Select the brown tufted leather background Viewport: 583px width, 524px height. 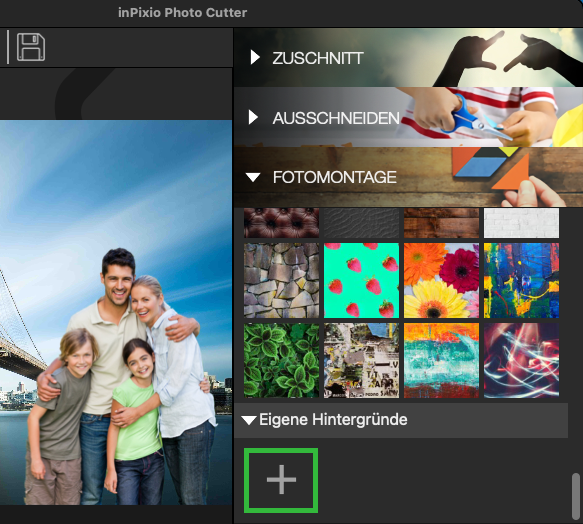[281, 223]
